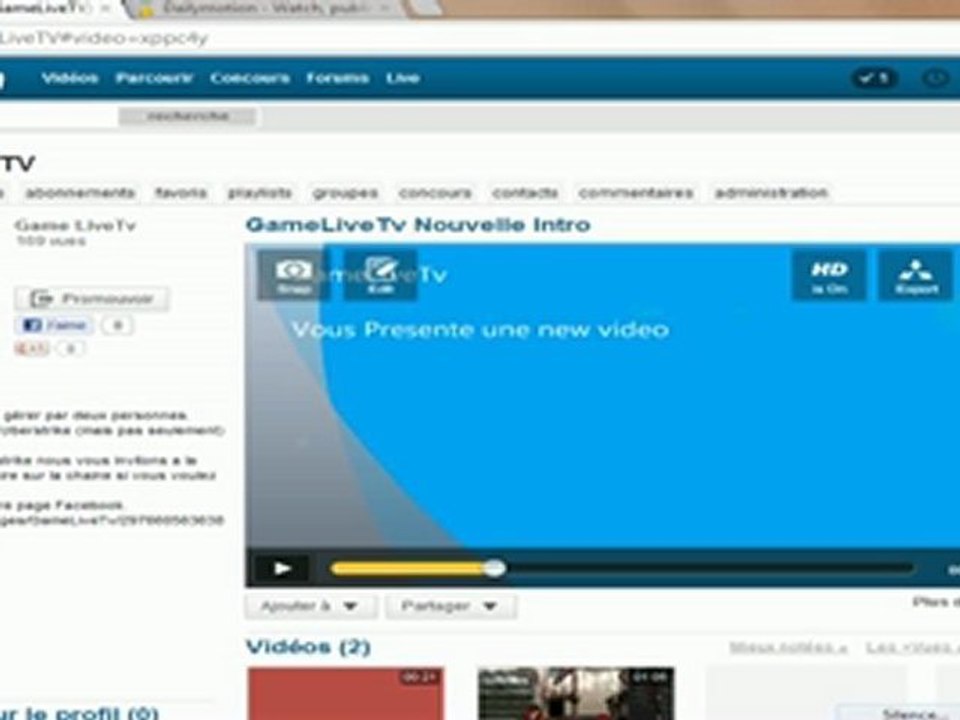
Task: Switch to the abonnements tab
Action: 80,193
